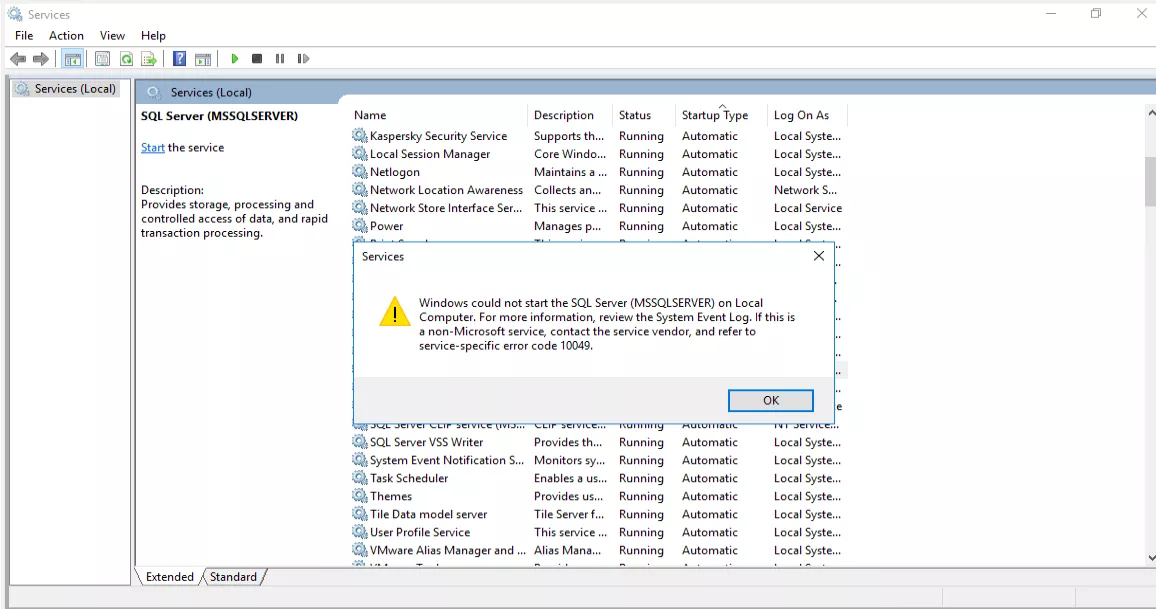Start the service with the green play icon
Screen dimensions: 1156x609
tap(234, 59)
